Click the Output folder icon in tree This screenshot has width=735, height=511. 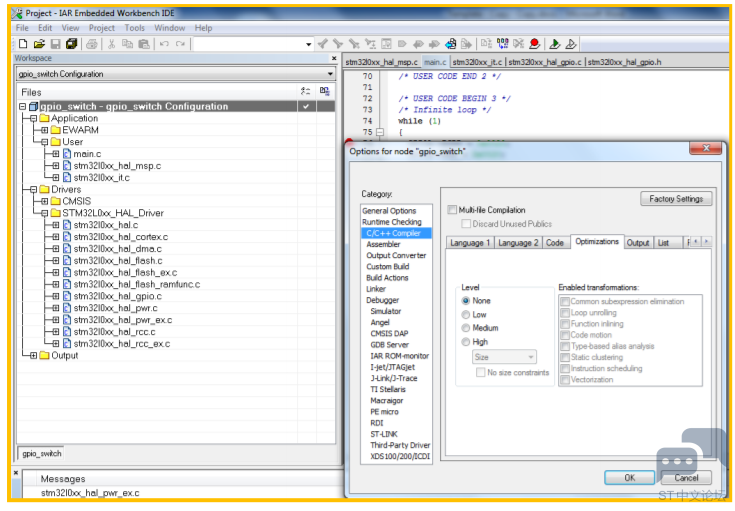pos(45,355)
